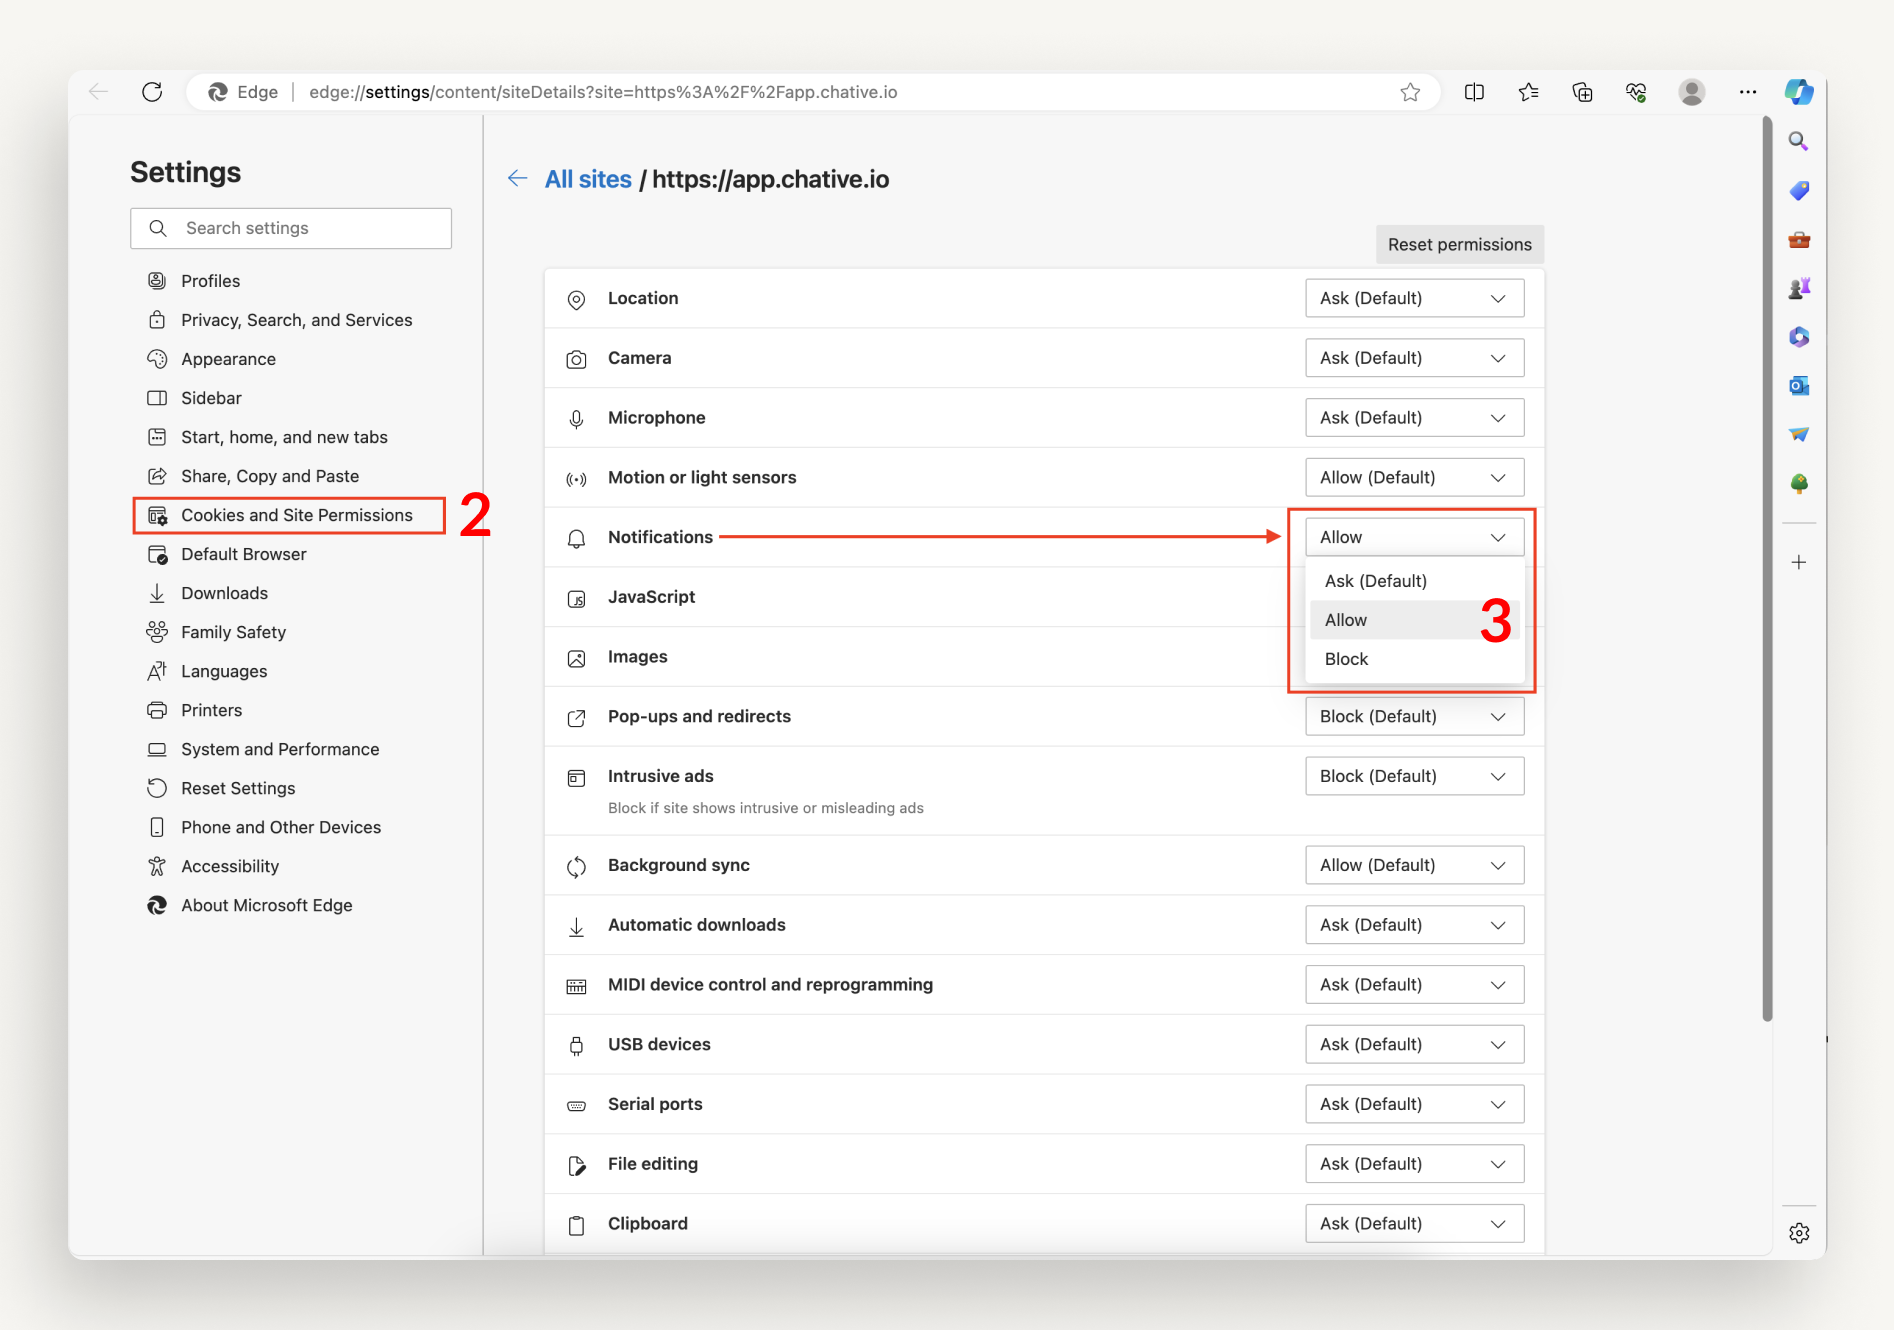Switch to the Appearance settings section
Screen dimensions: 1894x1330
click(x=228, y=358)
